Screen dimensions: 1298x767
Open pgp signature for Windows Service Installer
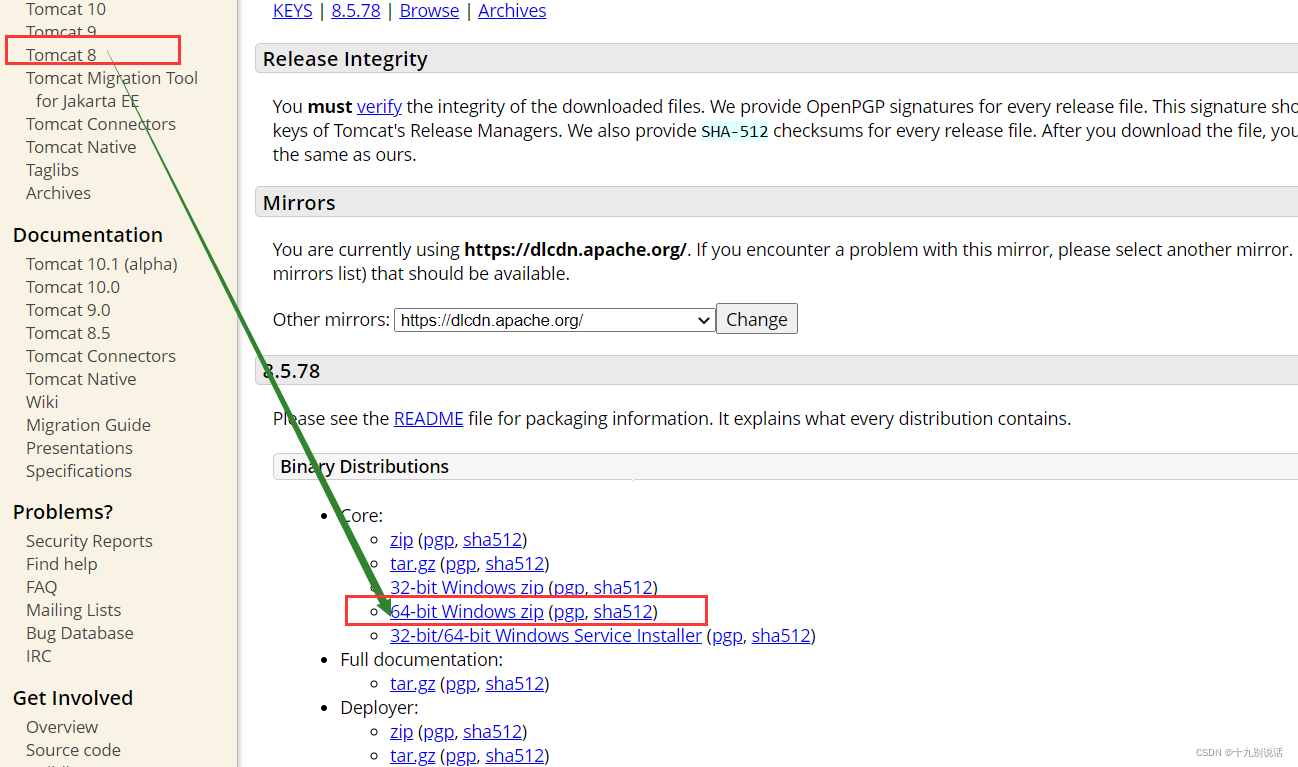pos(727,636)
